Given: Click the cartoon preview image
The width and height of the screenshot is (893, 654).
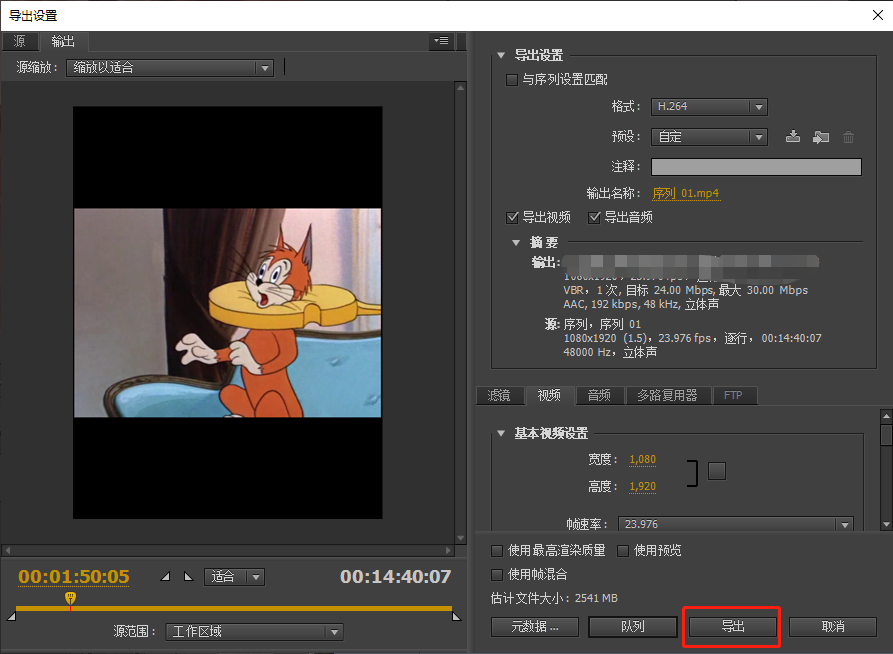Looking at the screenshot, I should [227, 312].
